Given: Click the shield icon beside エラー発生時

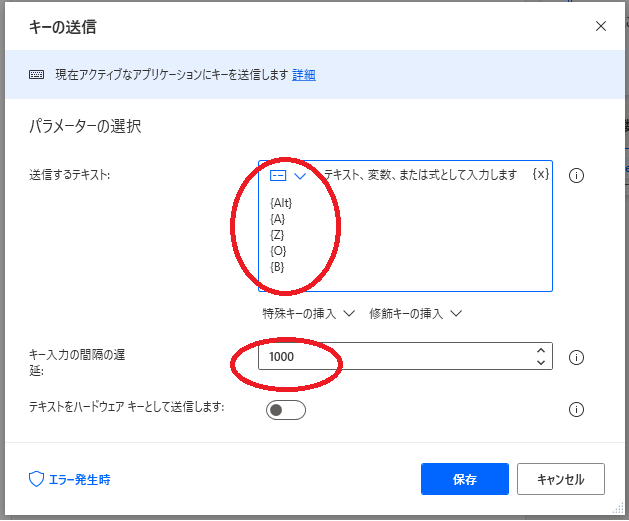Looking at the screenshot, I should pos(36,479).
